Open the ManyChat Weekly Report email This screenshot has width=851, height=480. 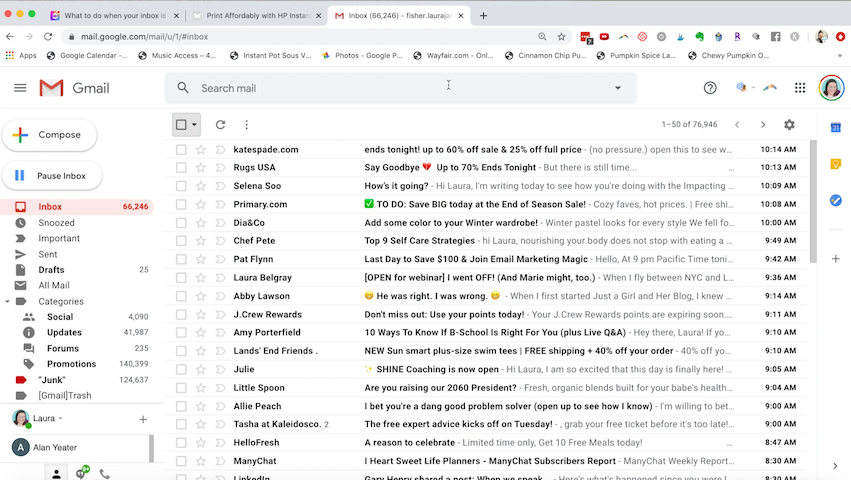[x=486, y=461]
